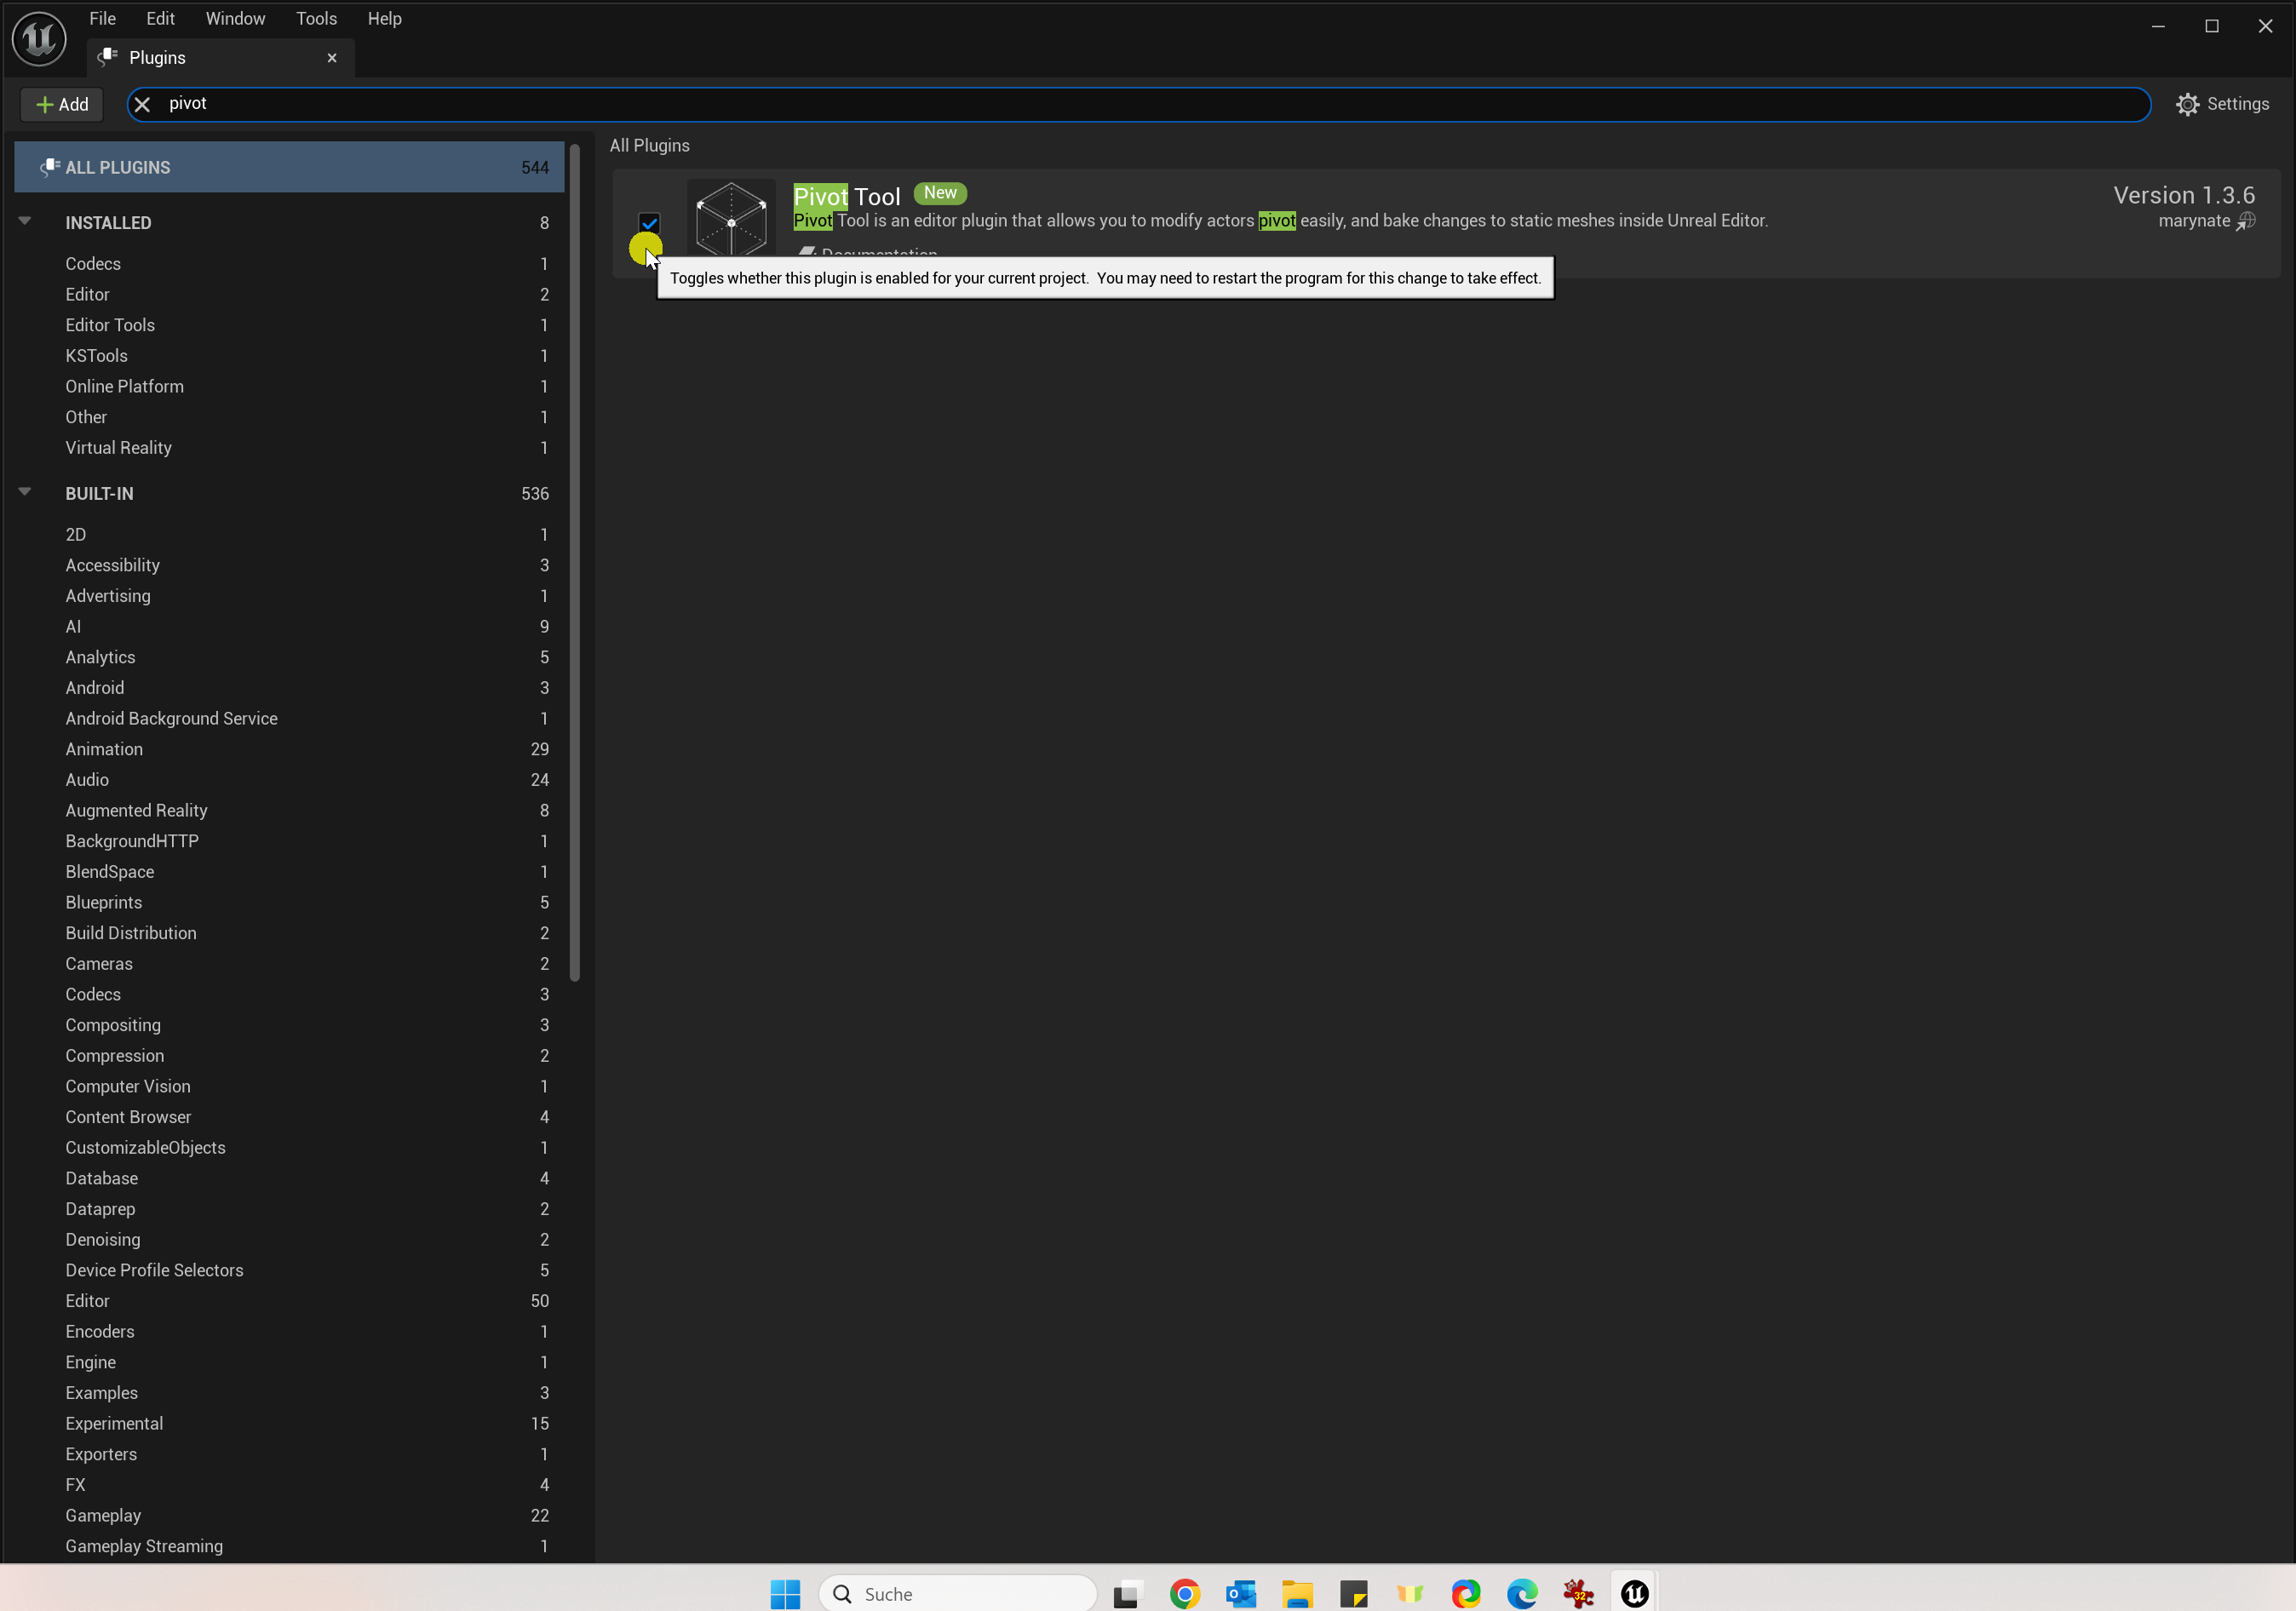Click the Unreal Engine taskbar icon
The width and height of the screenshot is (2296, 1611).
coord(1634,1593)
